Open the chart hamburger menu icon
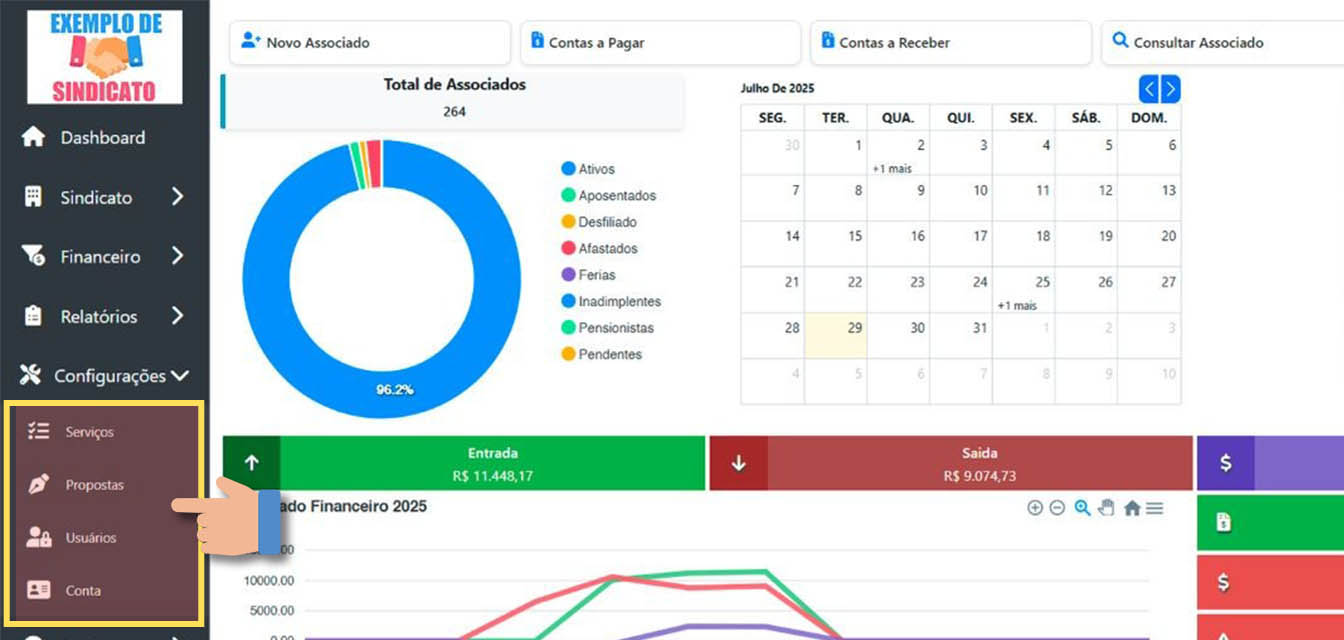 1153,508
